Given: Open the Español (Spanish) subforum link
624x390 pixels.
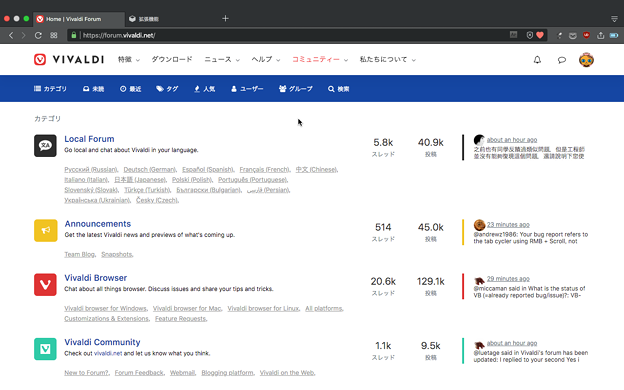Looking at the screenshot, I should (x=208, y=170).
